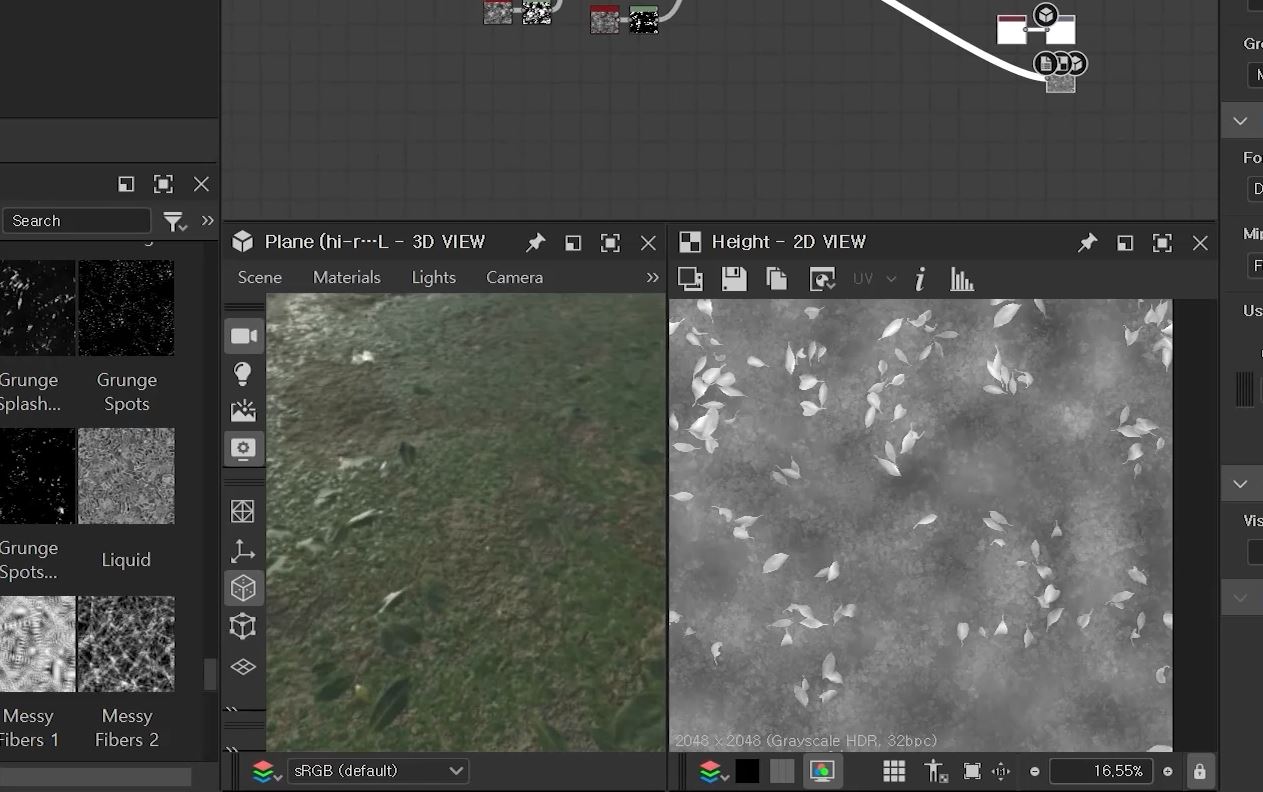Expand hidden 3D view menus with double chevron

click(x=652, y=278)
